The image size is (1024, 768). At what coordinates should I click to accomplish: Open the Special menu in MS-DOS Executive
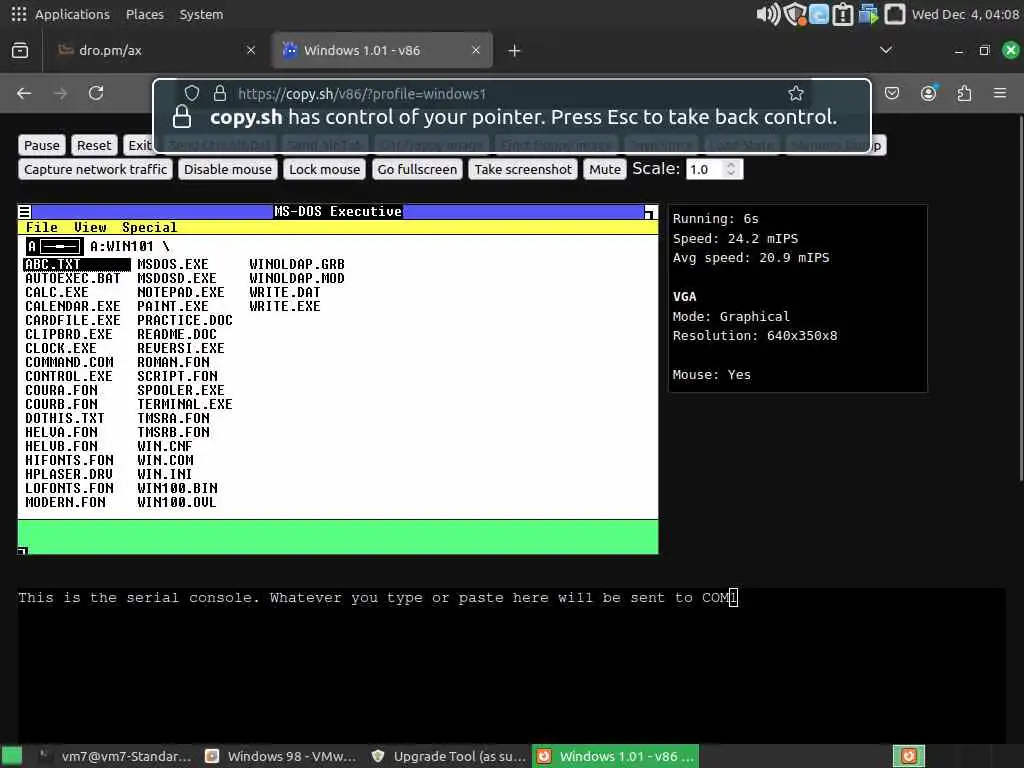point(150,227)
